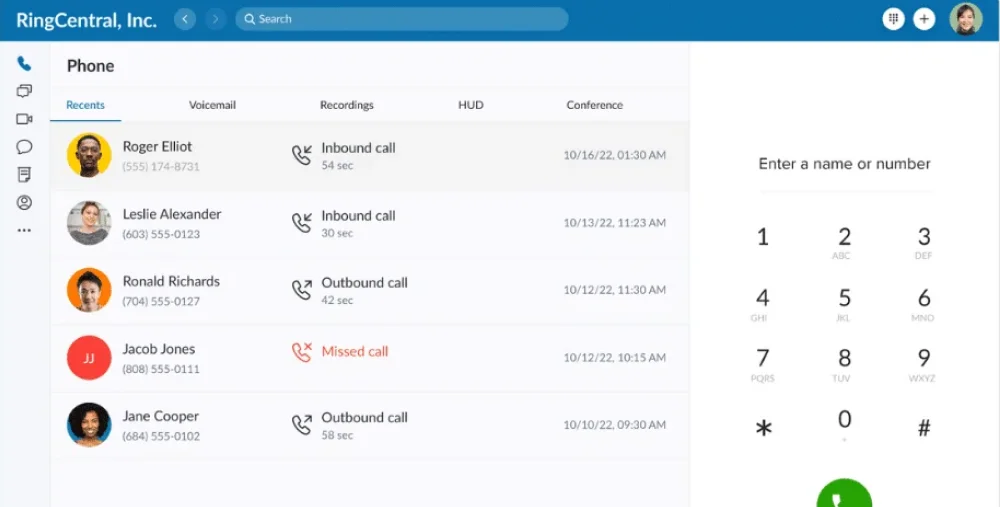1000x507 pixels.
Task: Click the phone number (704) 555-0127
Action: [161, 301]
